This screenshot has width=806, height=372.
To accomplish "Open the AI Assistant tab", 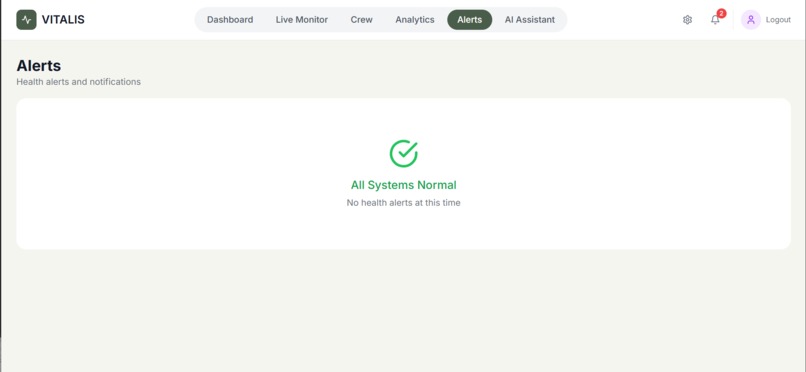I will tap(529, 20).
